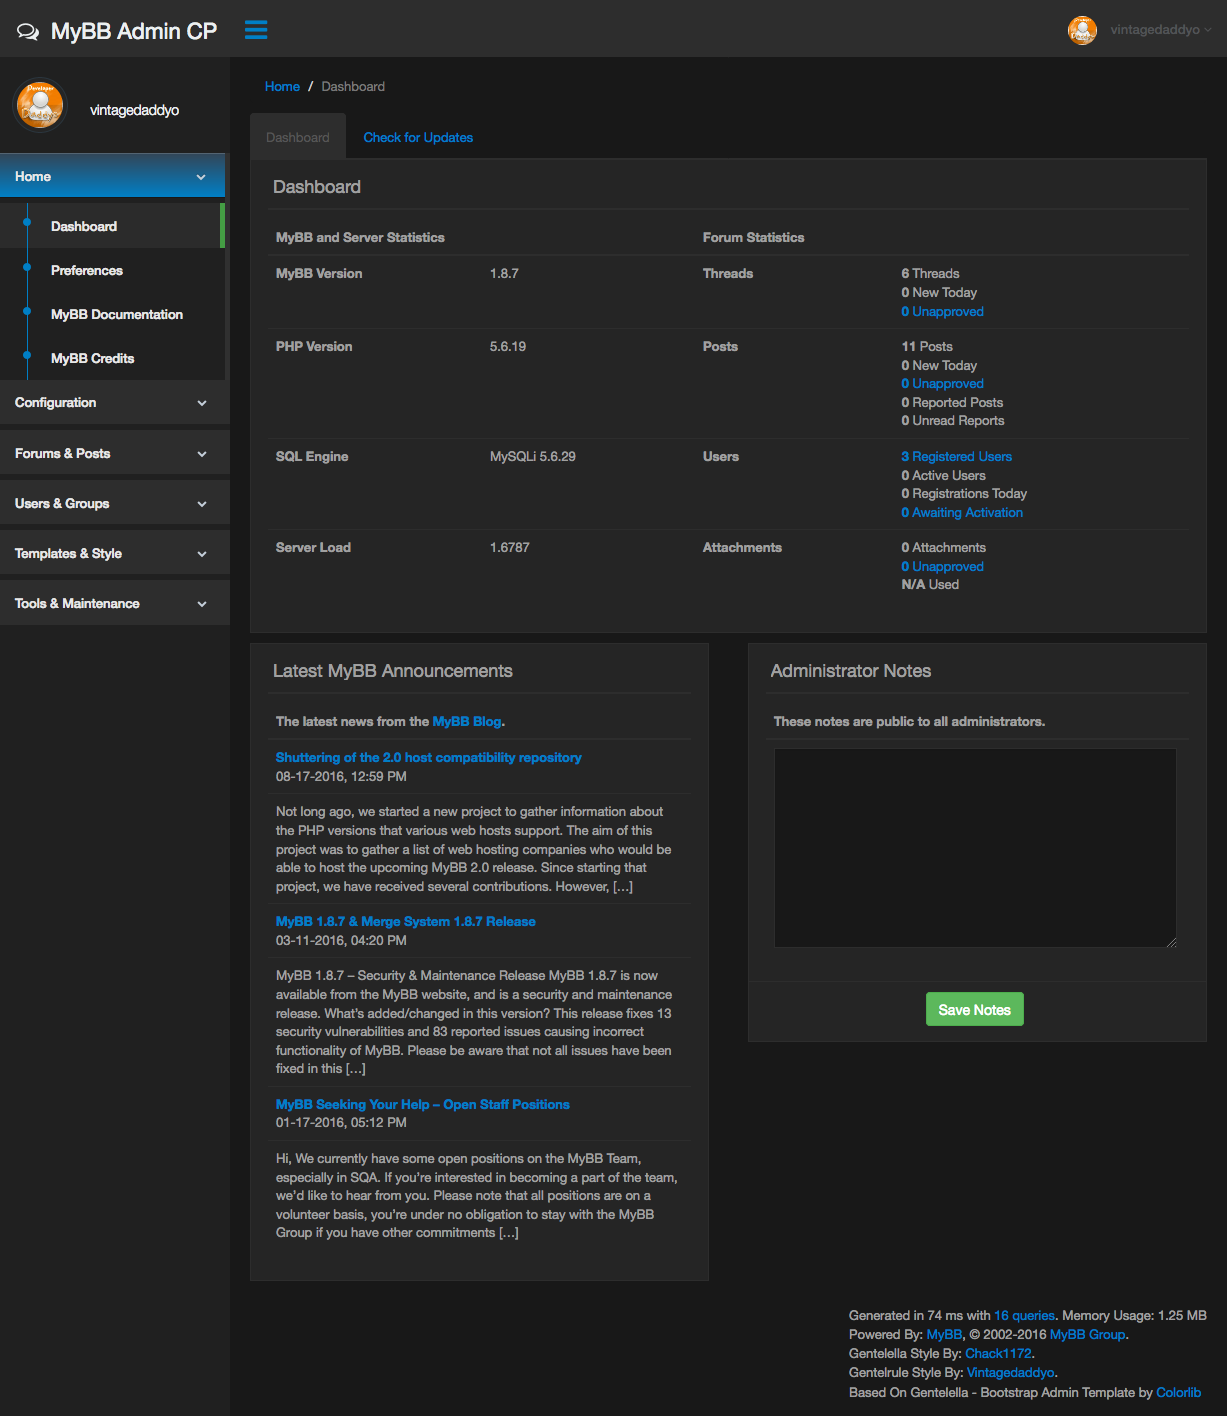Expand the Forums & Posts menu
Image resolution: width=1227 pixels, height=1416 pixels.
112,454
